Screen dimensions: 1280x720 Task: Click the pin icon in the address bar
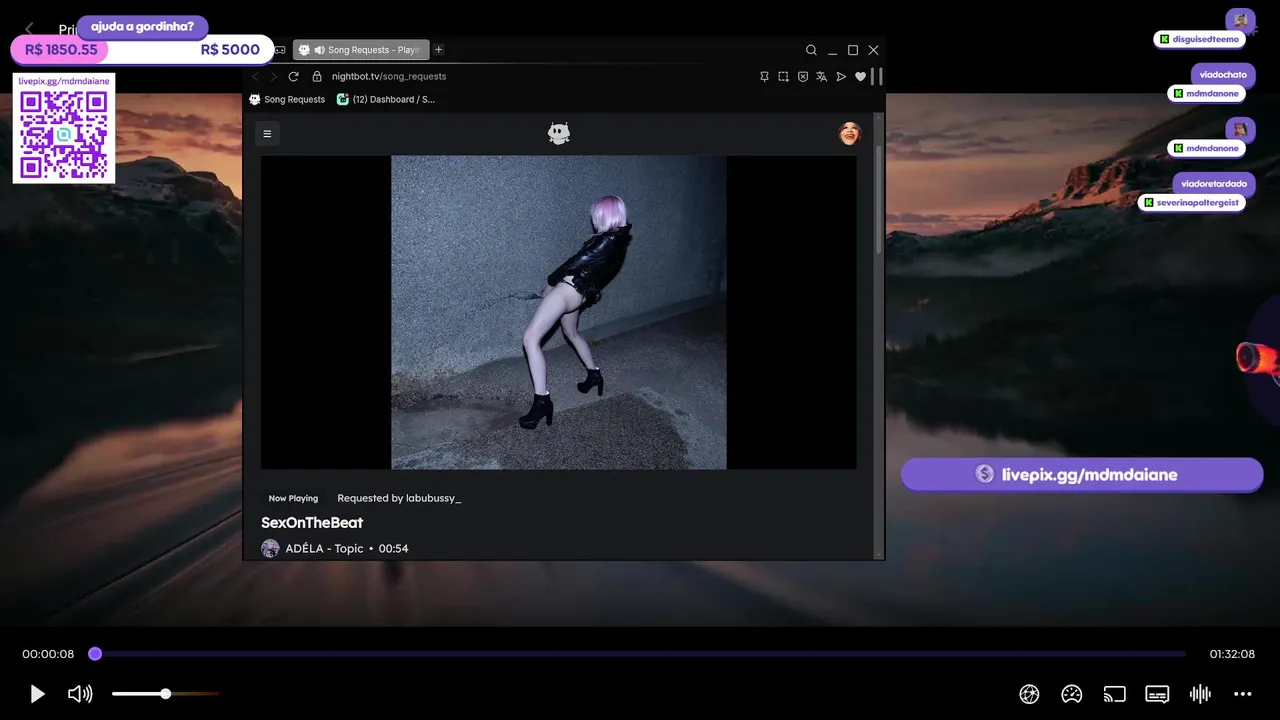click(x=764, y=76)
